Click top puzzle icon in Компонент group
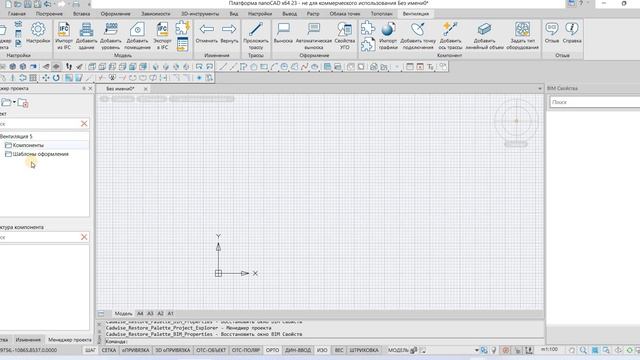 [367, 28]
